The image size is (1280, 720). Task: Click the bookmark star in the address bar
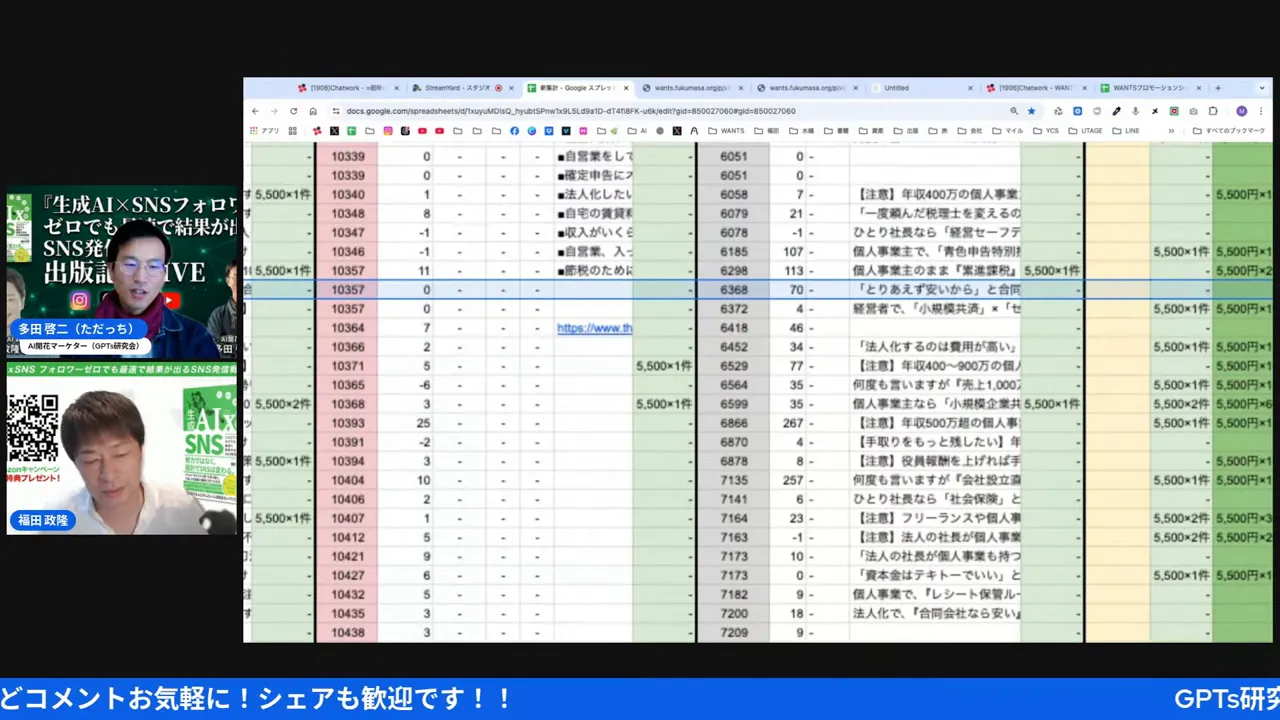pyautogui.click(x=1031, y=111)
